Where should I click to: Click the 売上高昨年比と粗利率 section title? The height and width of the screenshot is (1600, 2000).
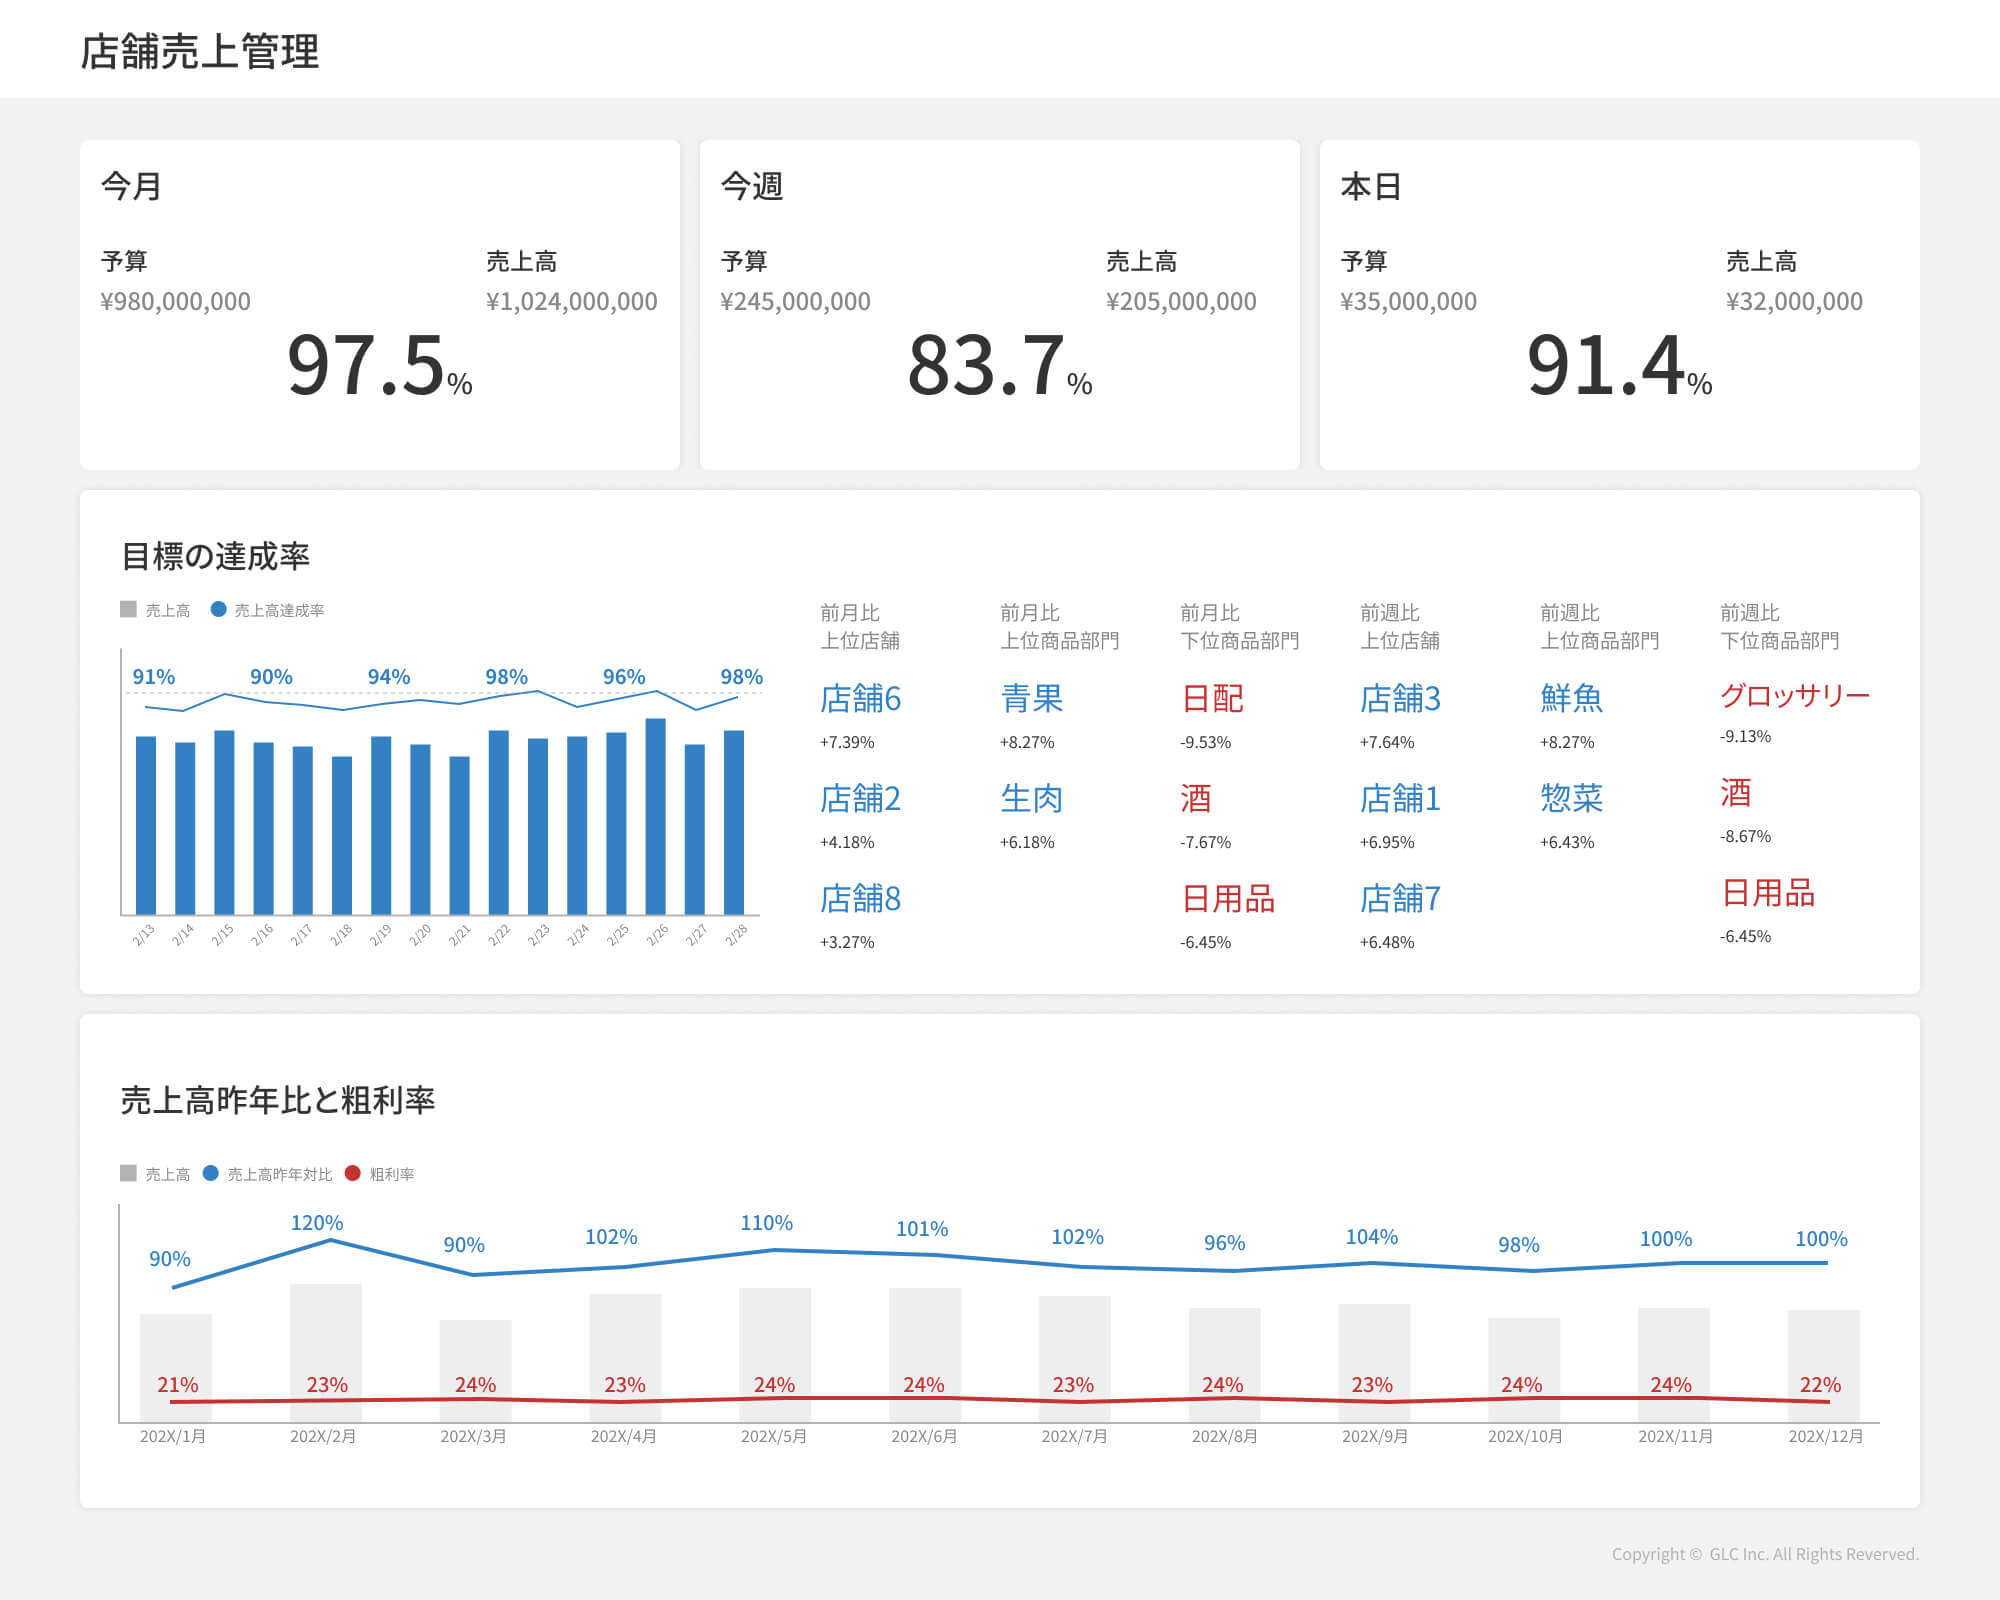pyautogui.click(x=278, y=1100)
